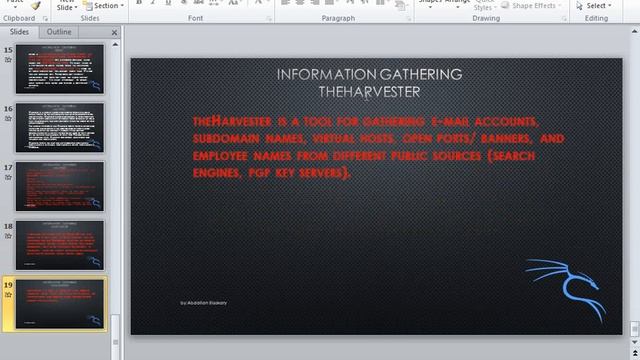Open the Shape Effects menu
640x360 pixels.
531,6
